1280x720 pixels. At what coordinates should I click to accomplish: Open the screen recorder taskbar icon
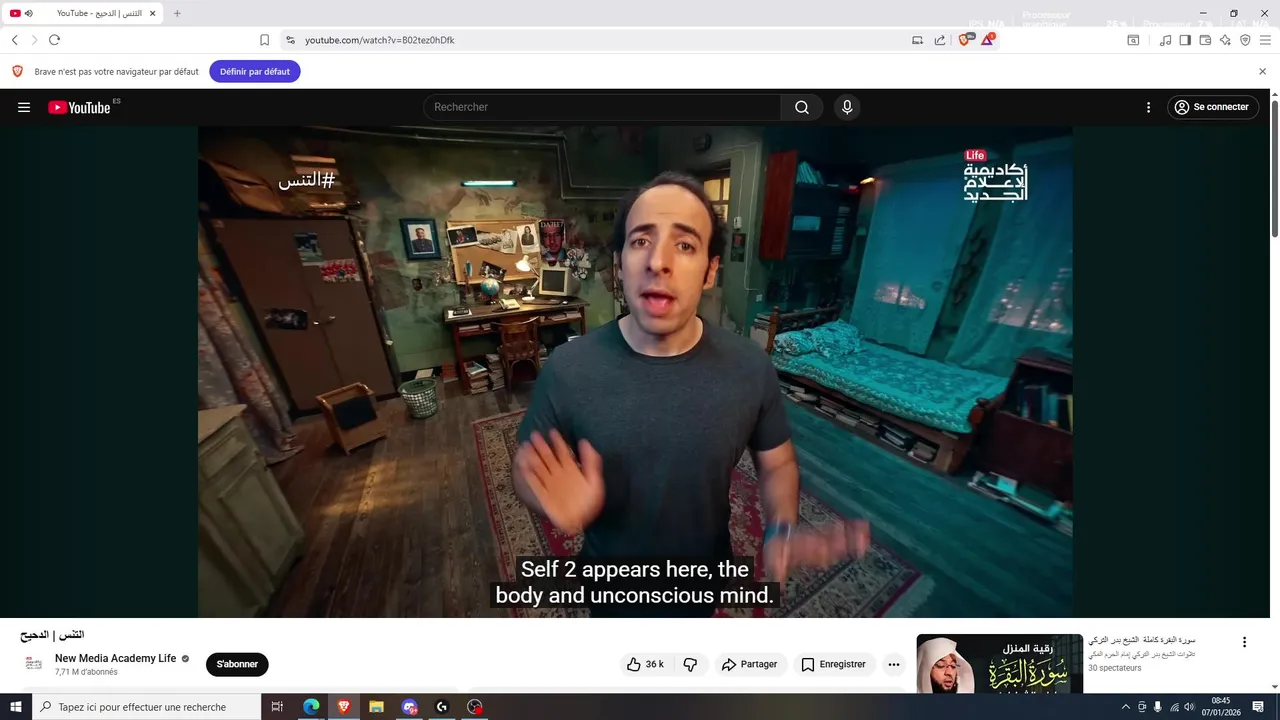[475, 707]
